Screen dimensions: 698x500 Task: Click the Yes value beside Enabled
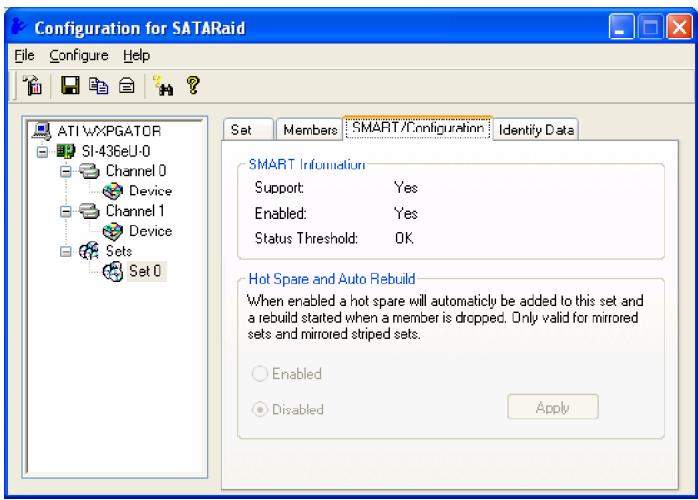tap(406, 213)
